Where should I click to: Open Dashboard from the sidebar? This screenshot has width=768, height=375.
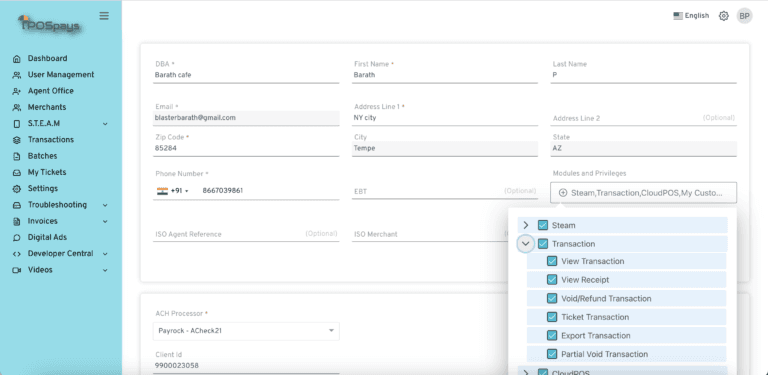(48, 58)
